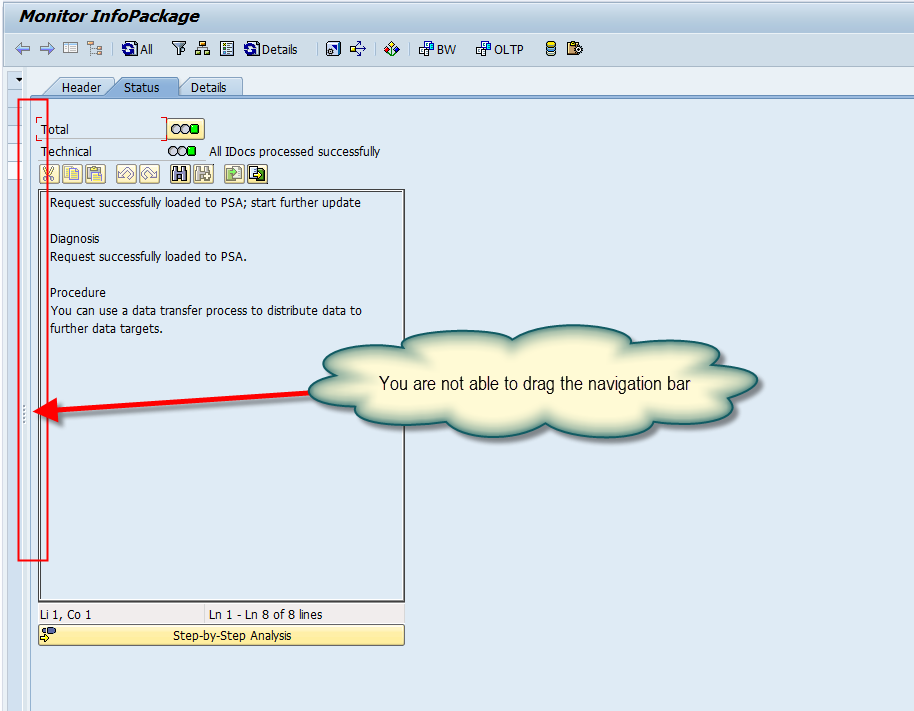Click the hierarchy structure icon

(202, 48)
